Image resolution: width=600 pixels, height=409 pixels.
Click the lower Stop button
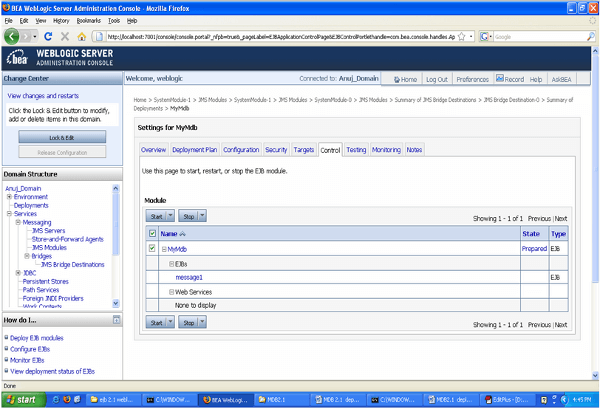coord(189,323)
